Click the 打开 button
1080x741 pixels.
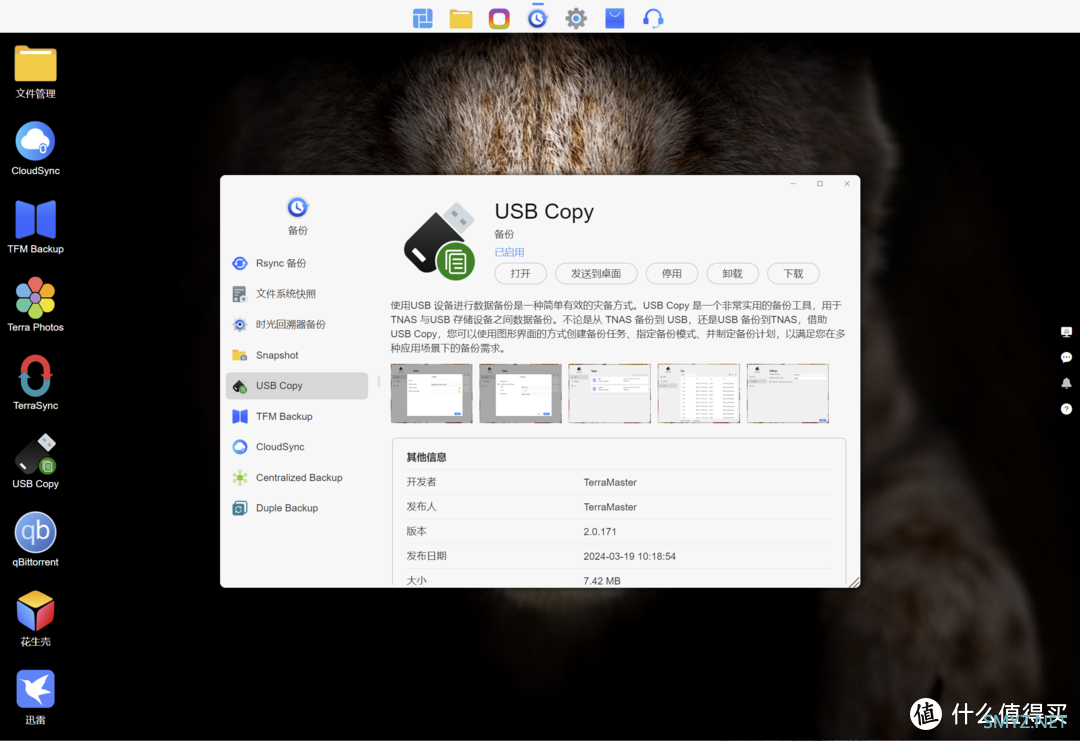pyautogui.click(x=521, y=273)
